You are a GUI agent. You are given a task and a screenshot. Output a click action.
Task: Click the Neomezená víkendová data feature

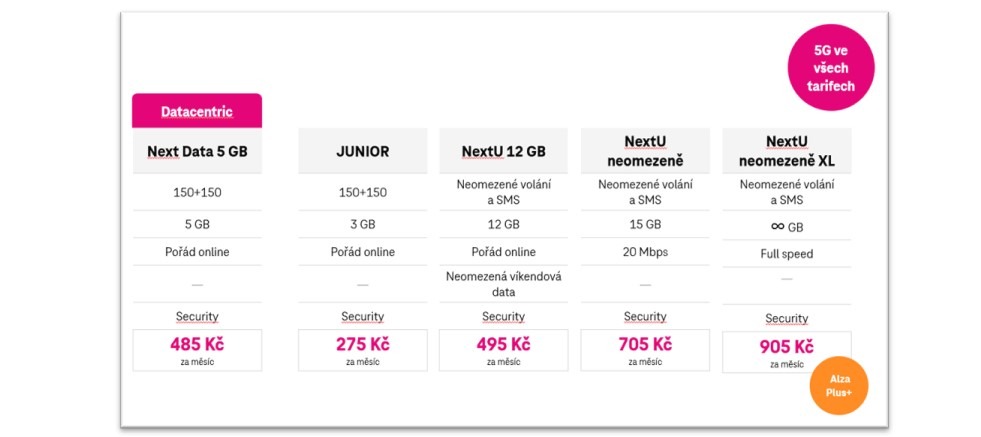pos(503,284)
